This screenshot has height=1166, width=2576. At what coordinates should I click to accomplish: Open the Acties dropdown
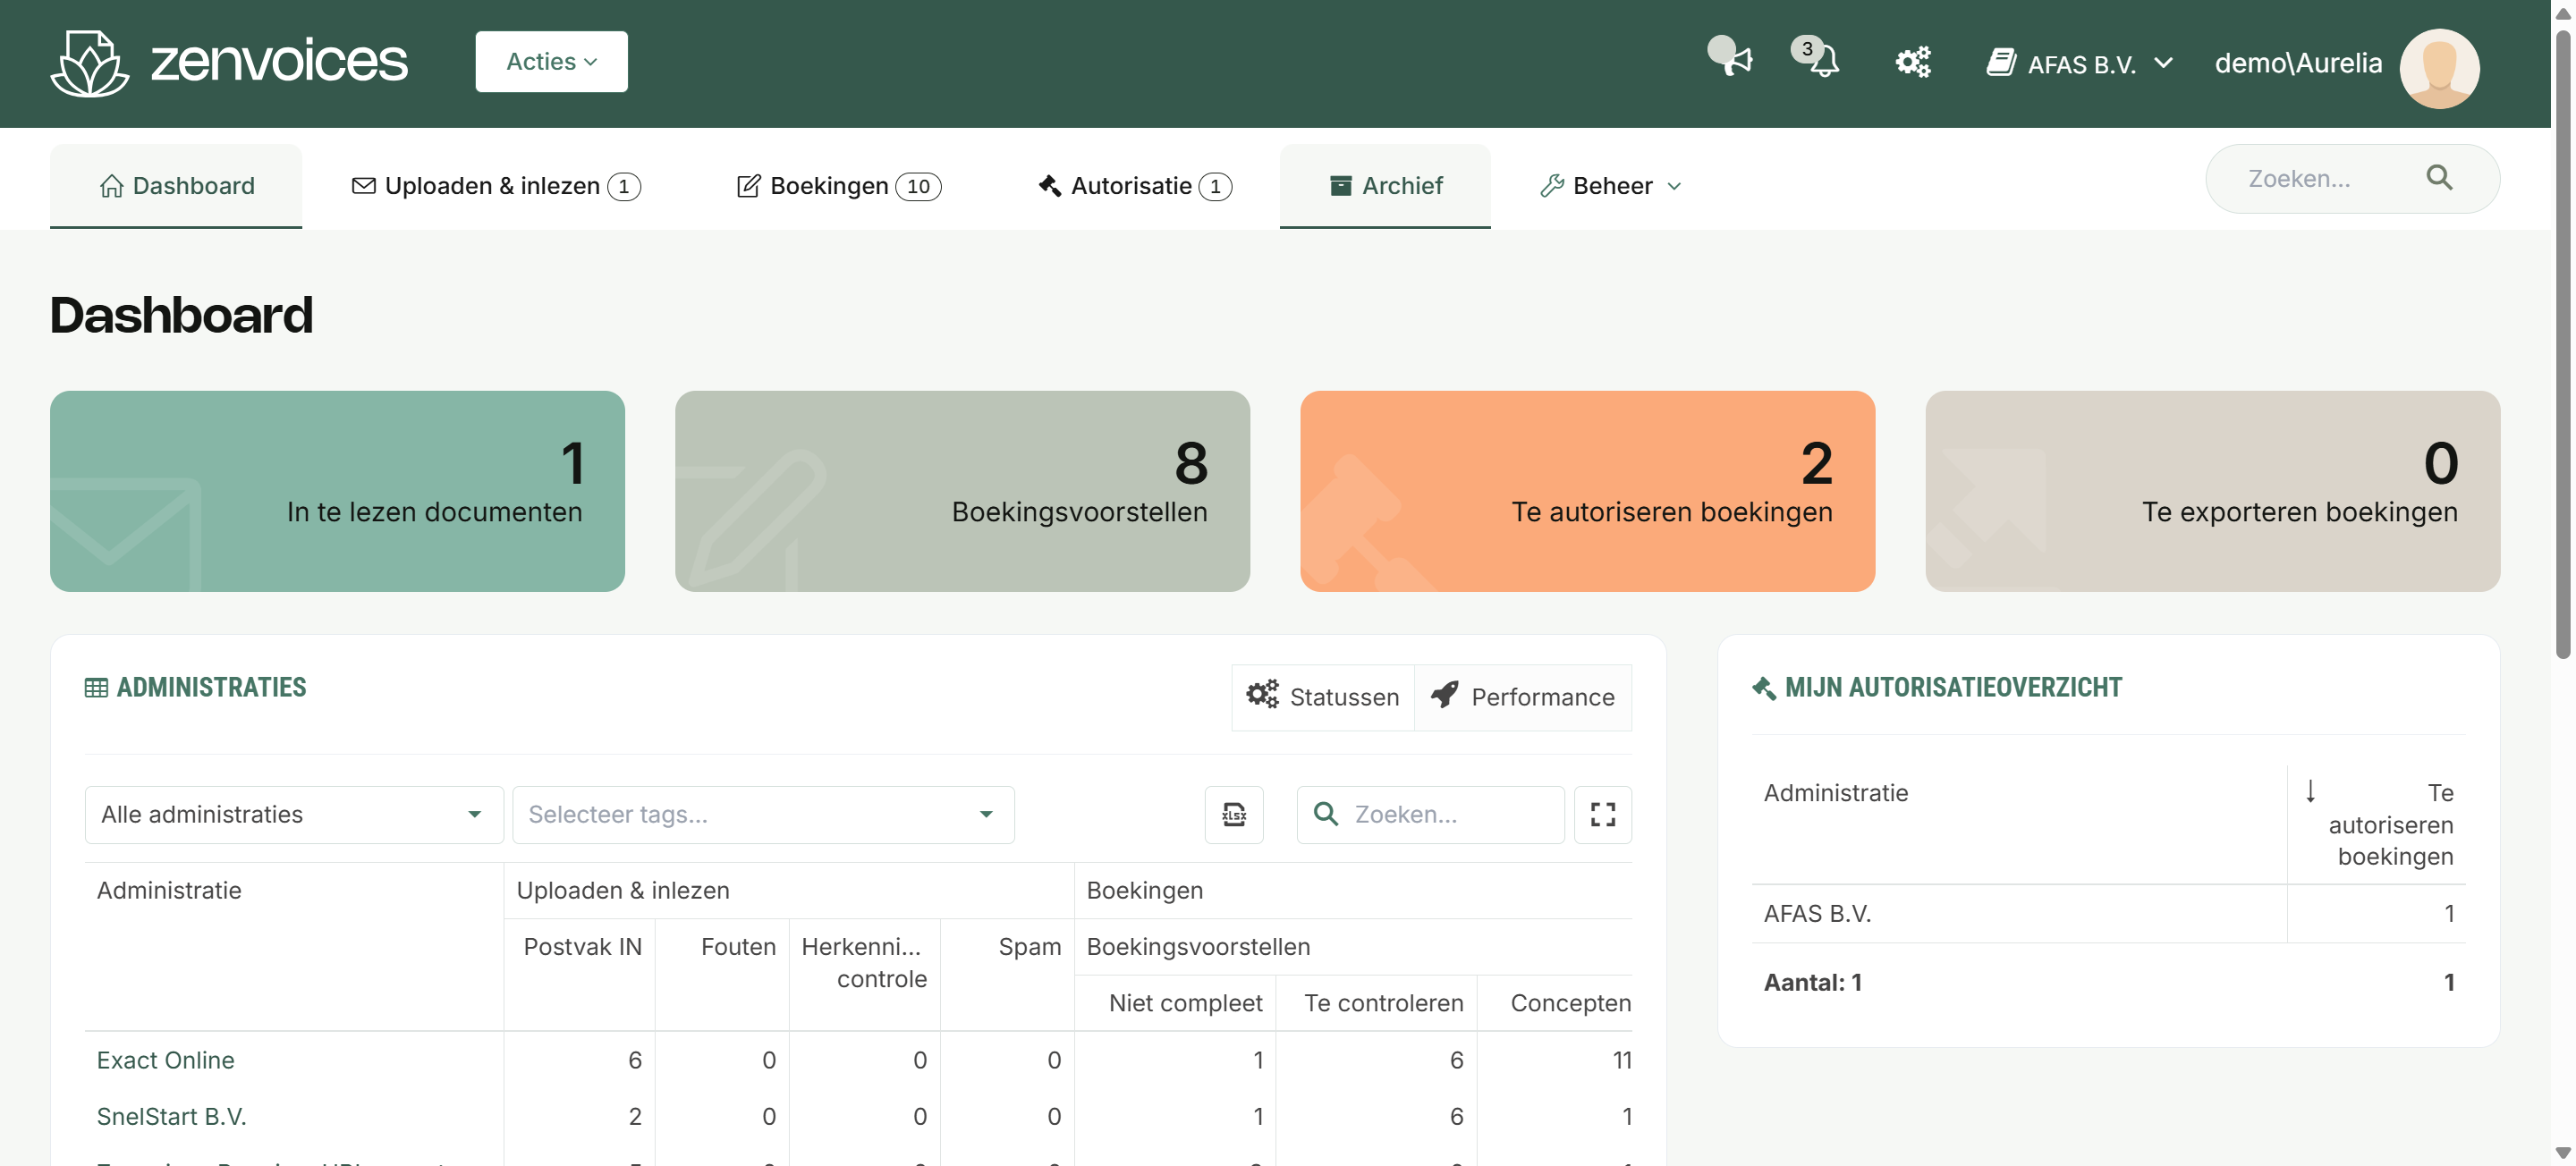[x=551, y=62]
